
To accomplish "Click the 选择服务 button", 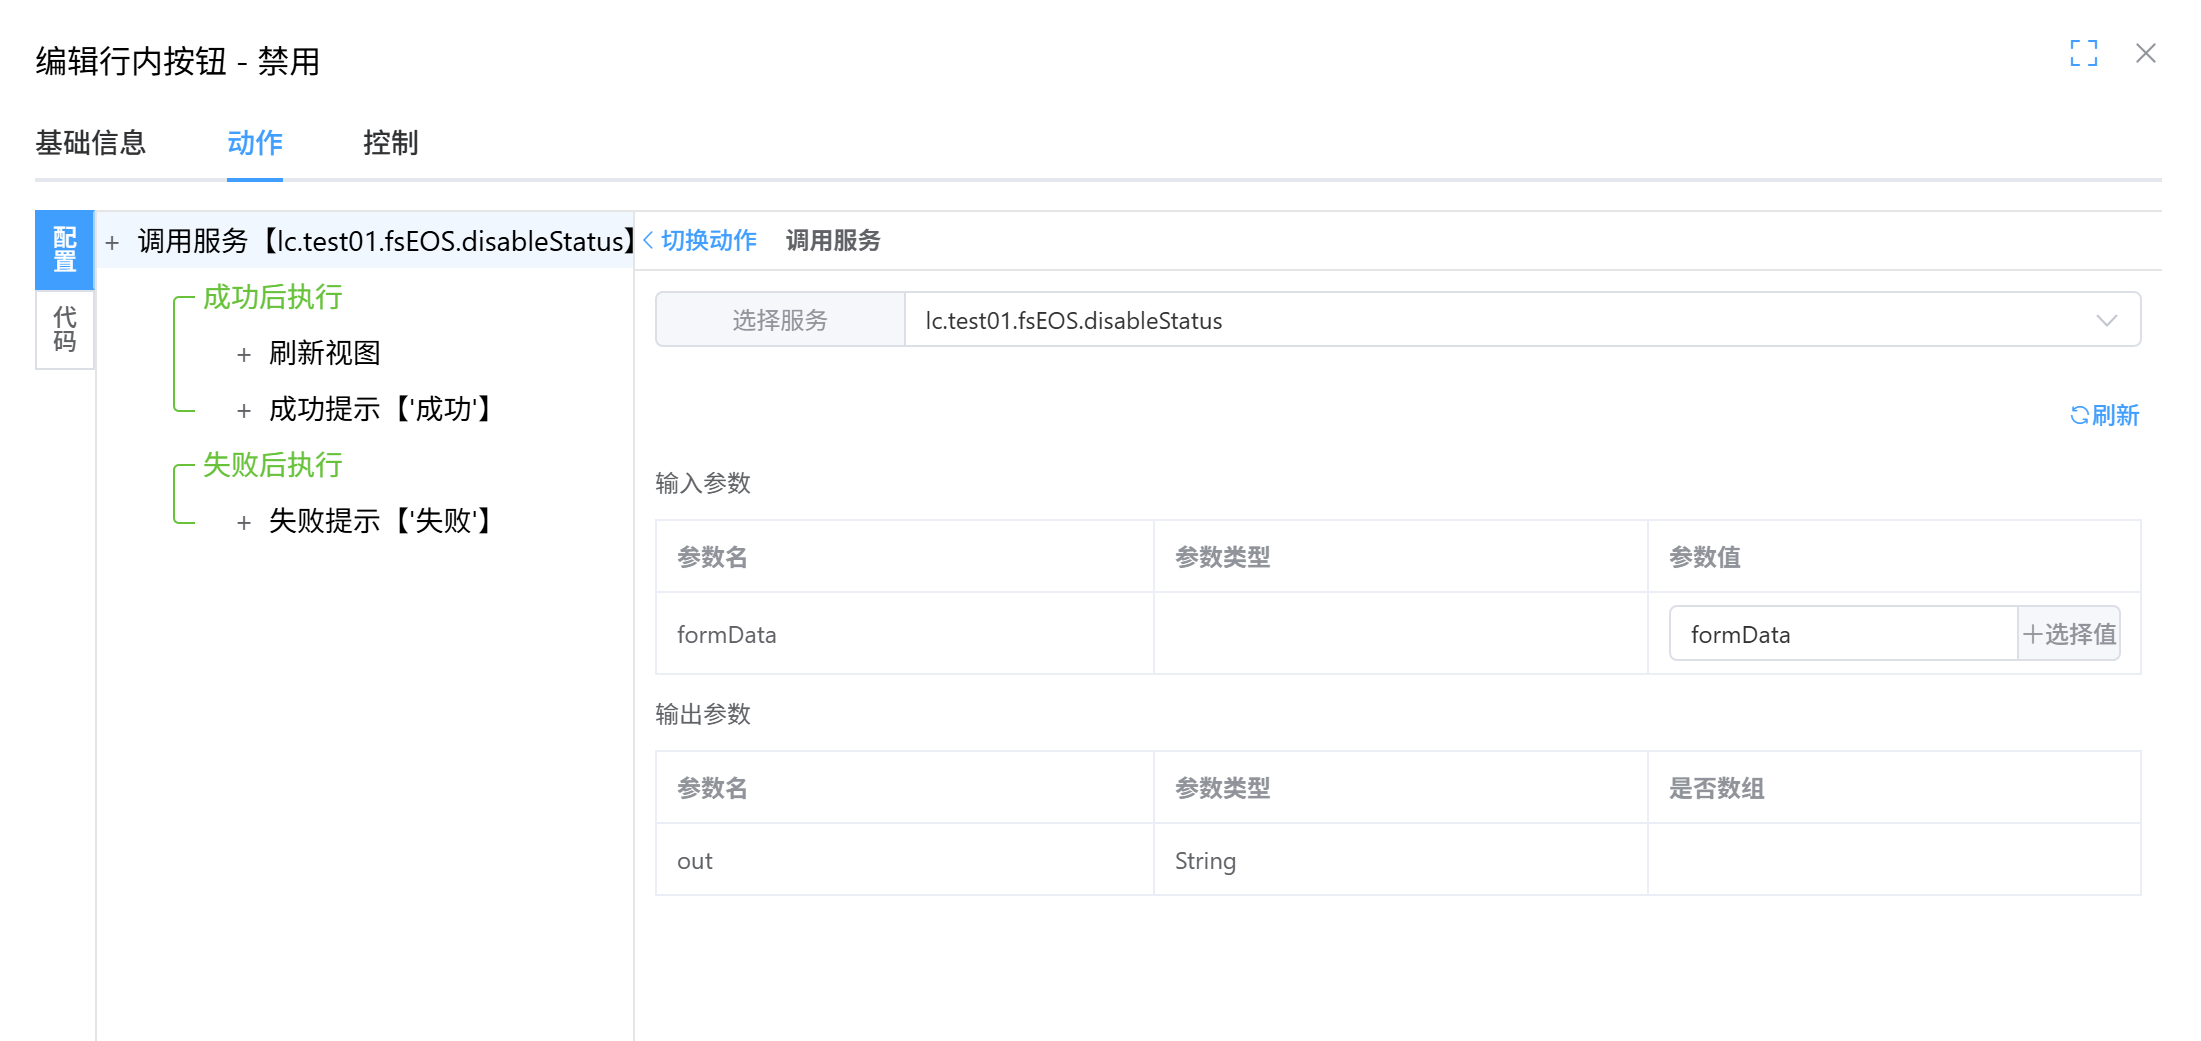I will click(780, 320).
